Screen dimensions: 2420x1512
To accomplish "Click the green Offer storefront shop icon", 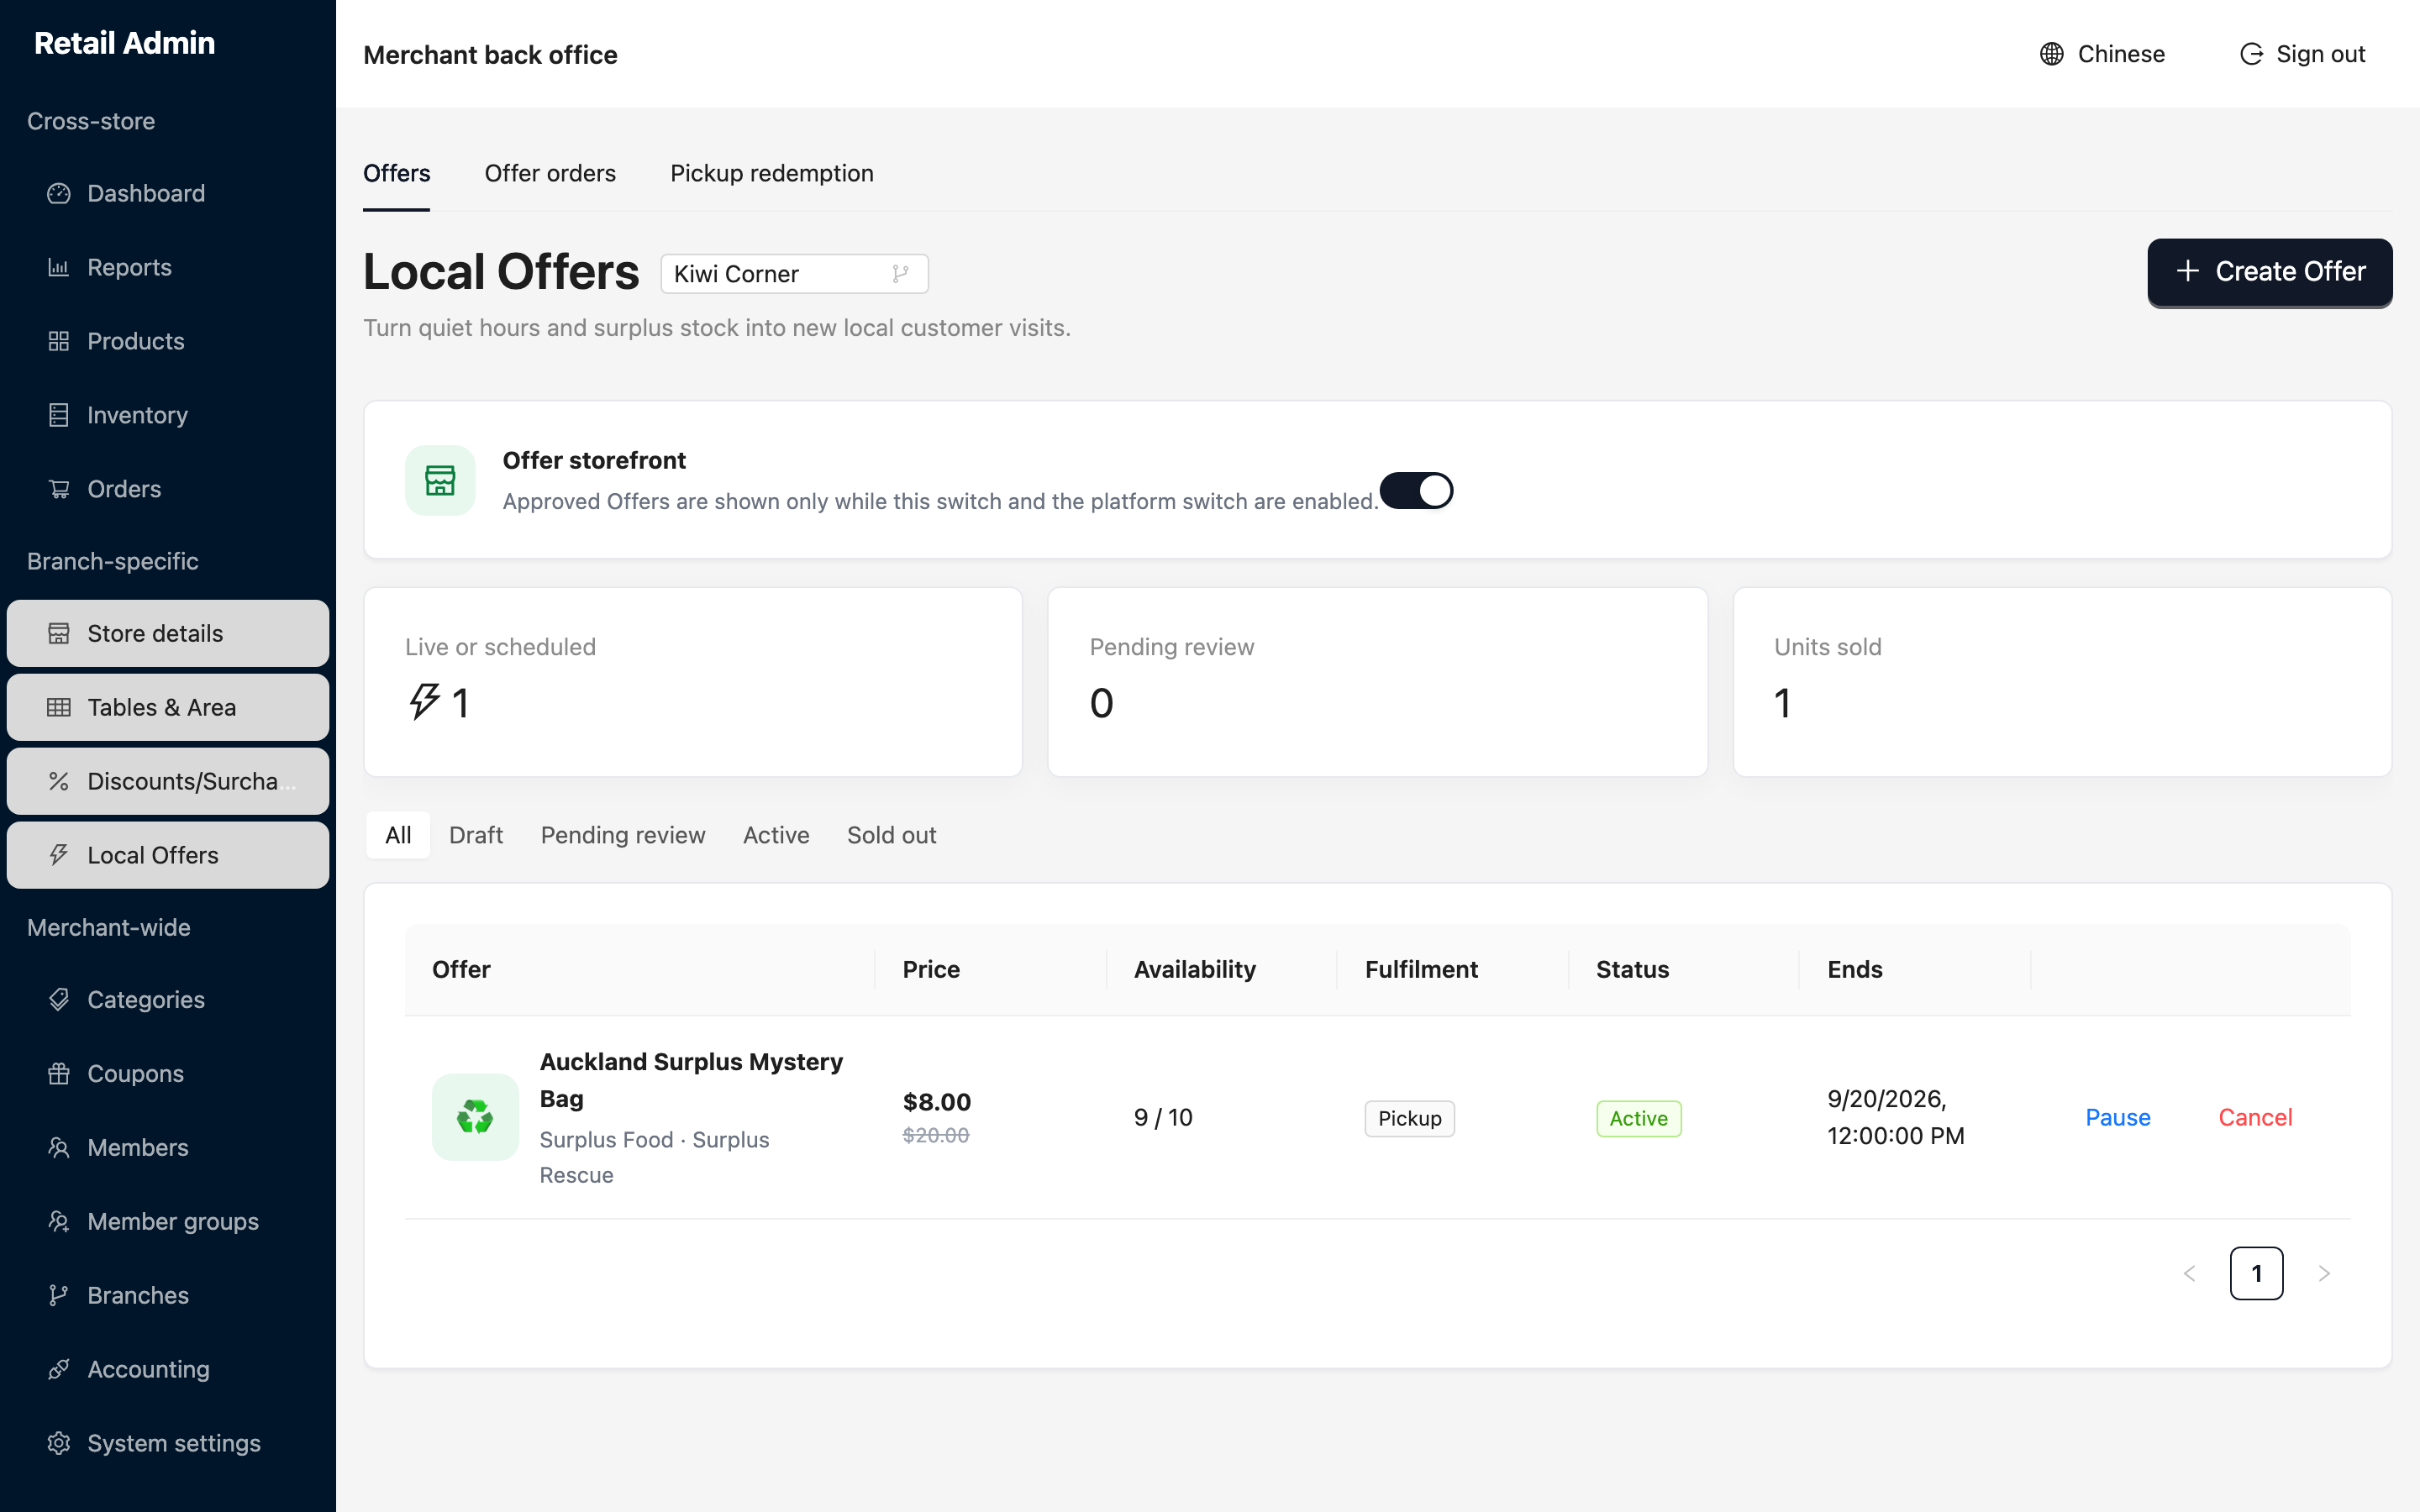I will [440, 480].
